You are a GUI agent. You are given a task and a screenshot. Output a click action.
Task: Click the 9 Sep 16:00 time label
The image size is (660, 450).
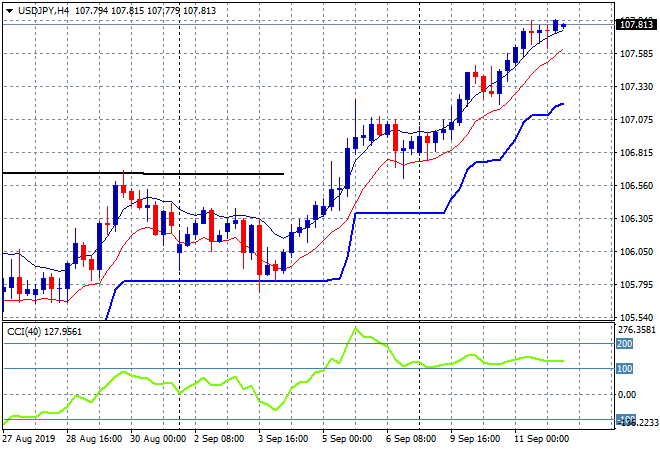tap(475, 439)
